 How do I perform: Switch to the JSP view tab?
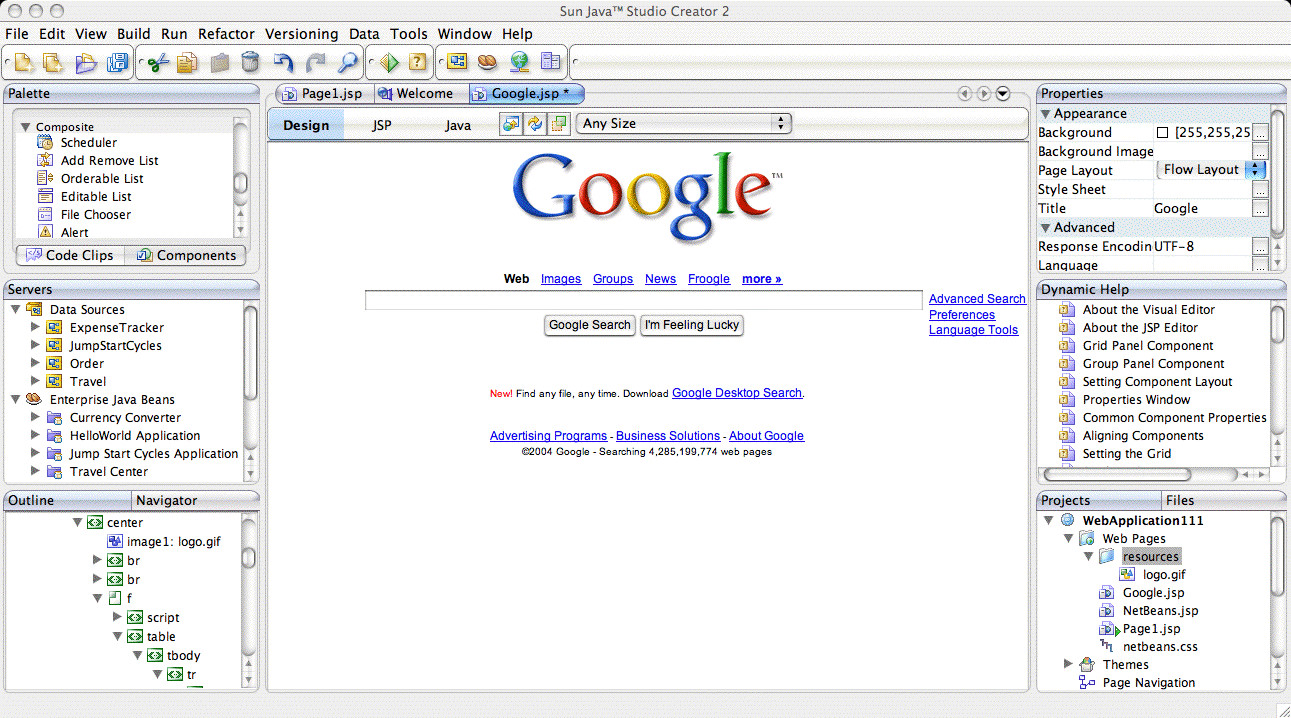382,125
